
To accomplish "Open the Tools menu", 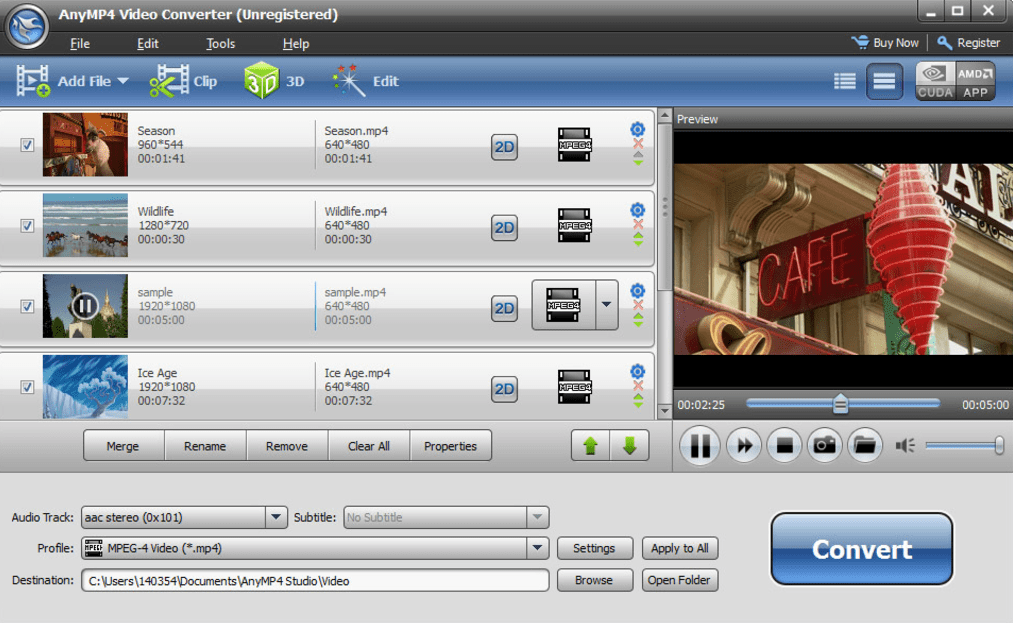I will 220,44.
